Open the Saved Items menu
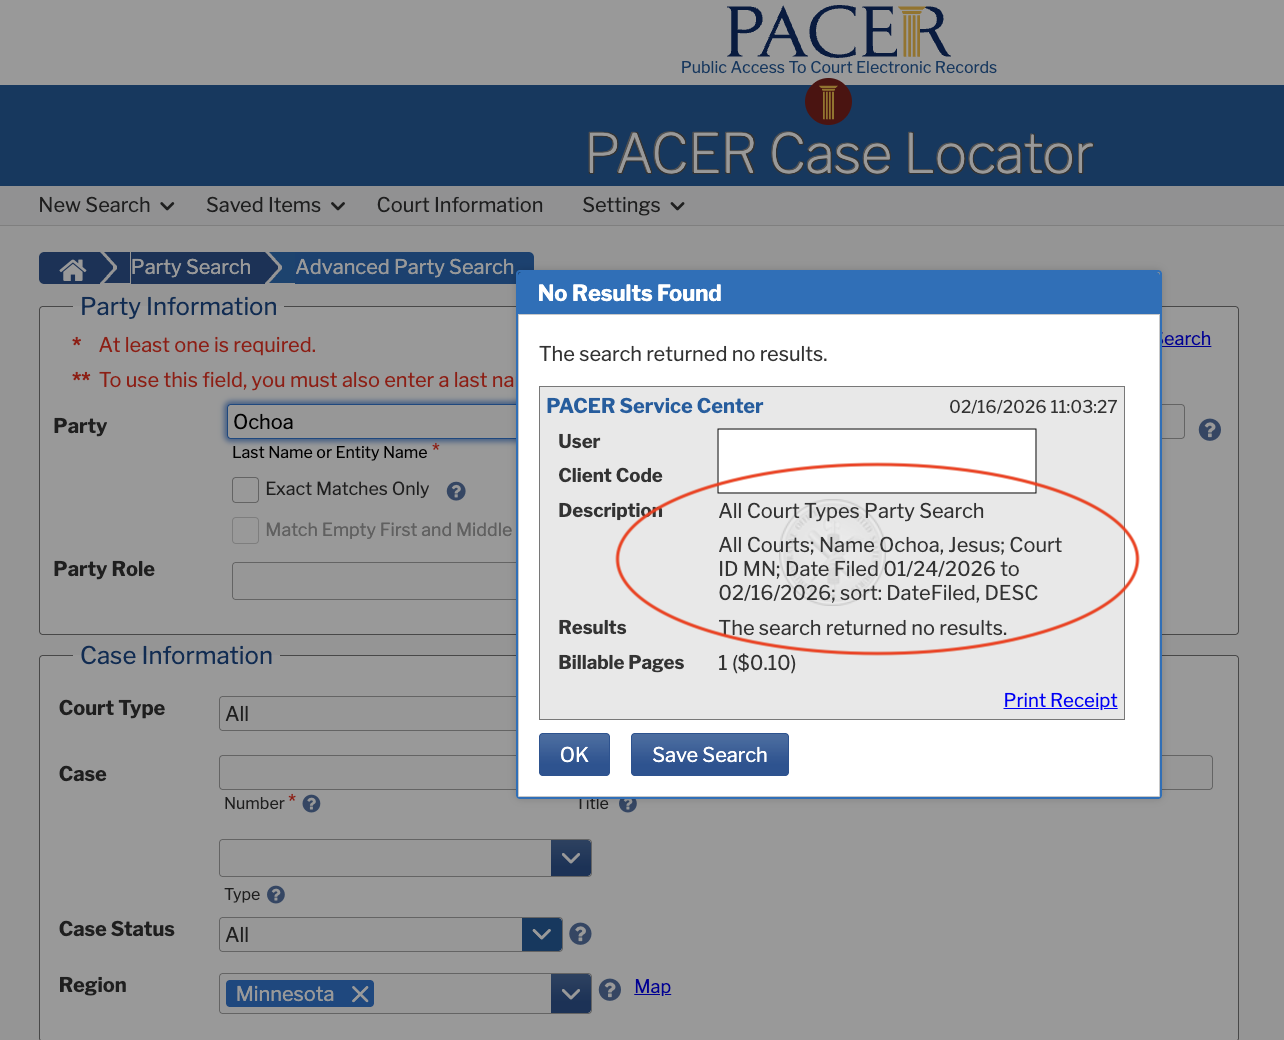1284x1040 pixels. point(275,206)
